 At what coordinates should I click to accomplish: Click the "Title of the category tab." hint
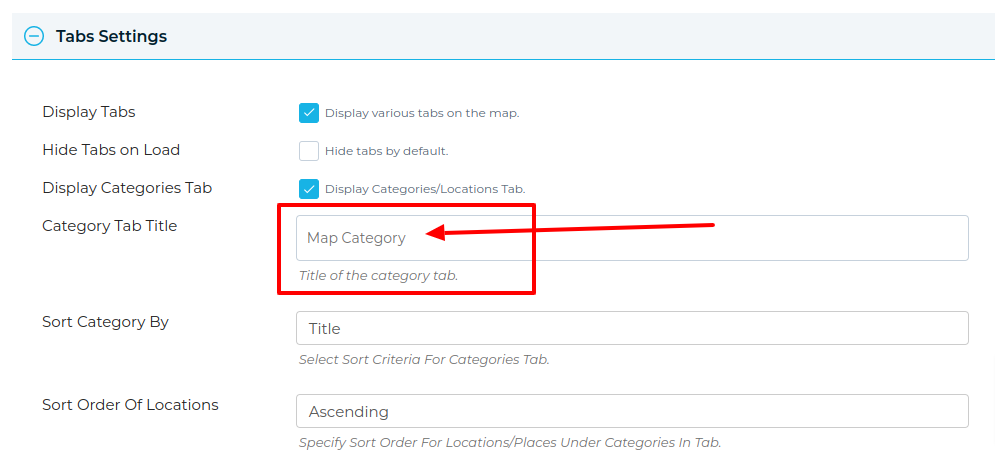click(378, 275)
